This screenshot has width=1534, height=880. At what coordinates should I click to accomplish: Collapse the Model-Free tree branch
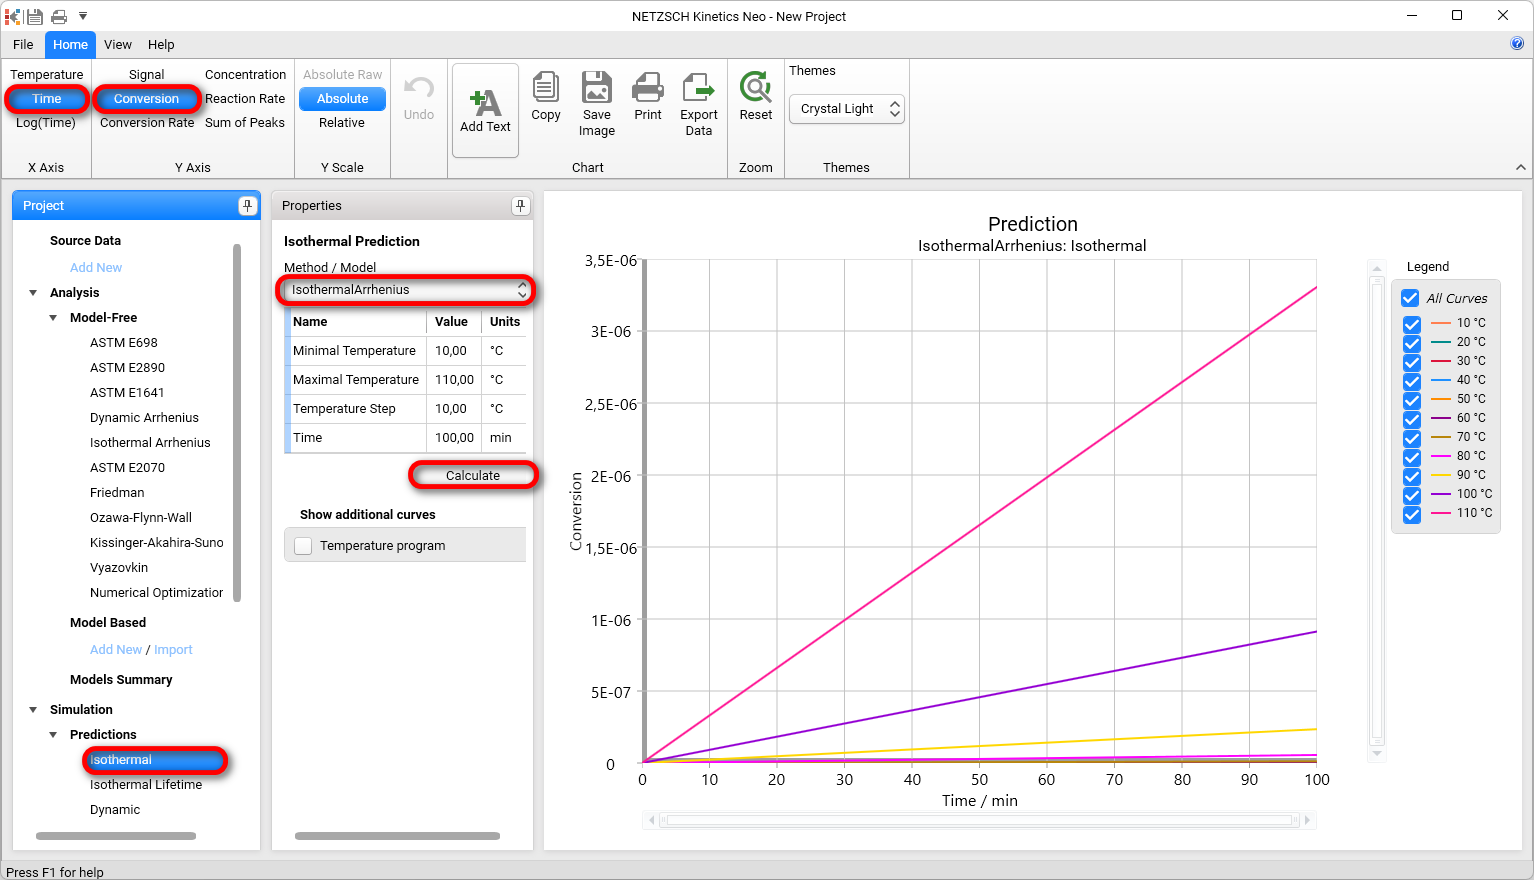click(x=53, y=317)
